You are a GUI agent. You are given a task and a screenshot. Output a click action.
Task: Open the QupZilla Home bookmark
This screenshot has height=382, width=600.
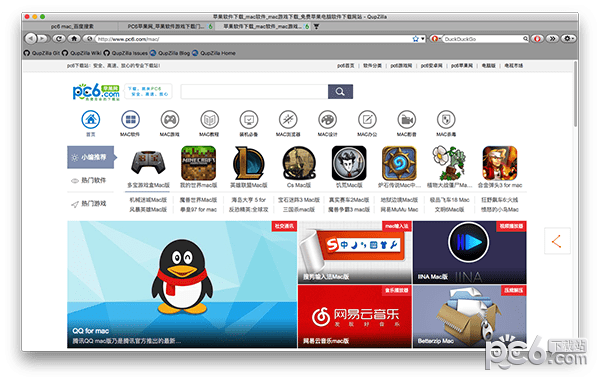[214, 53]
